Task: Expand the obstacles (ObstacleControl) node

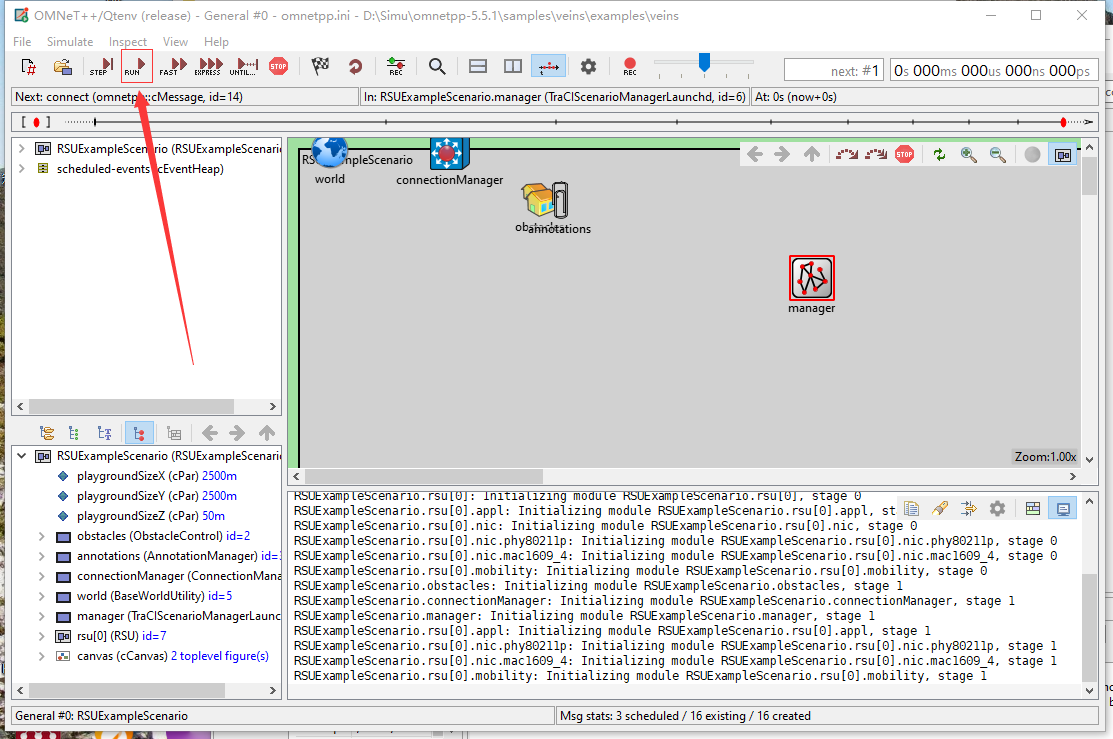Action: click(x=41, y=536)
